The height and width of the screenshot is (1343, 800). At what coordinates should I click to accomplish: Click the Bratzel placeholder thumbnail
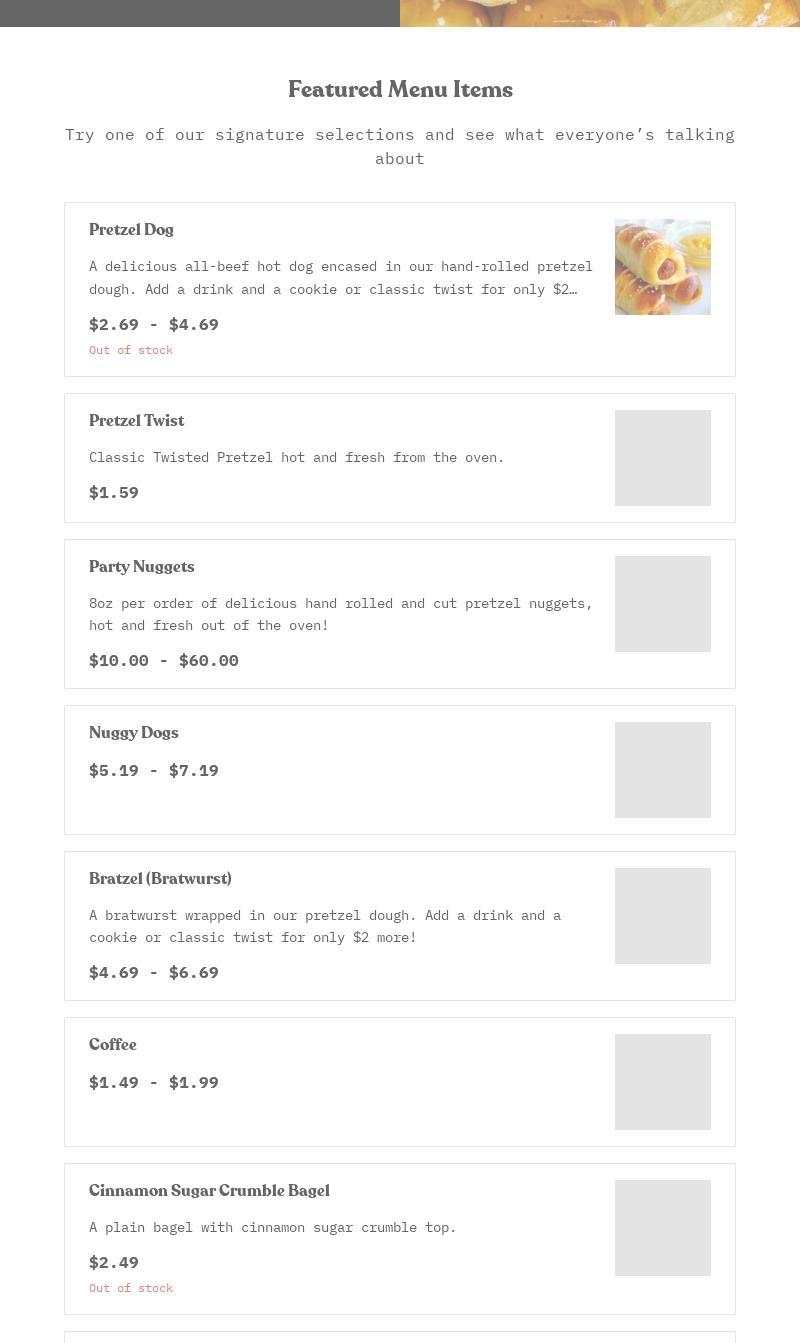click(x=662, y=916)
